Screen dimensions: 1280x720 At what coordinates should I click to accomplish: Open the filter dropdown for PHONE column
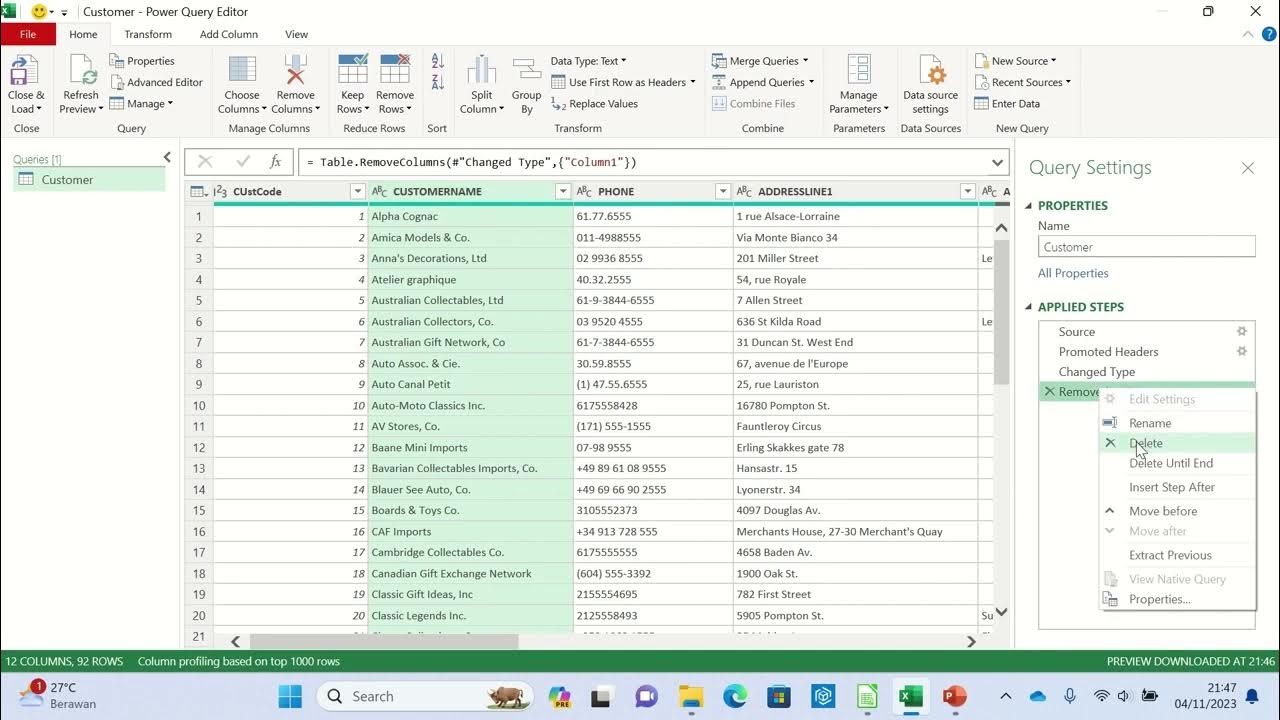coord(723,191)
